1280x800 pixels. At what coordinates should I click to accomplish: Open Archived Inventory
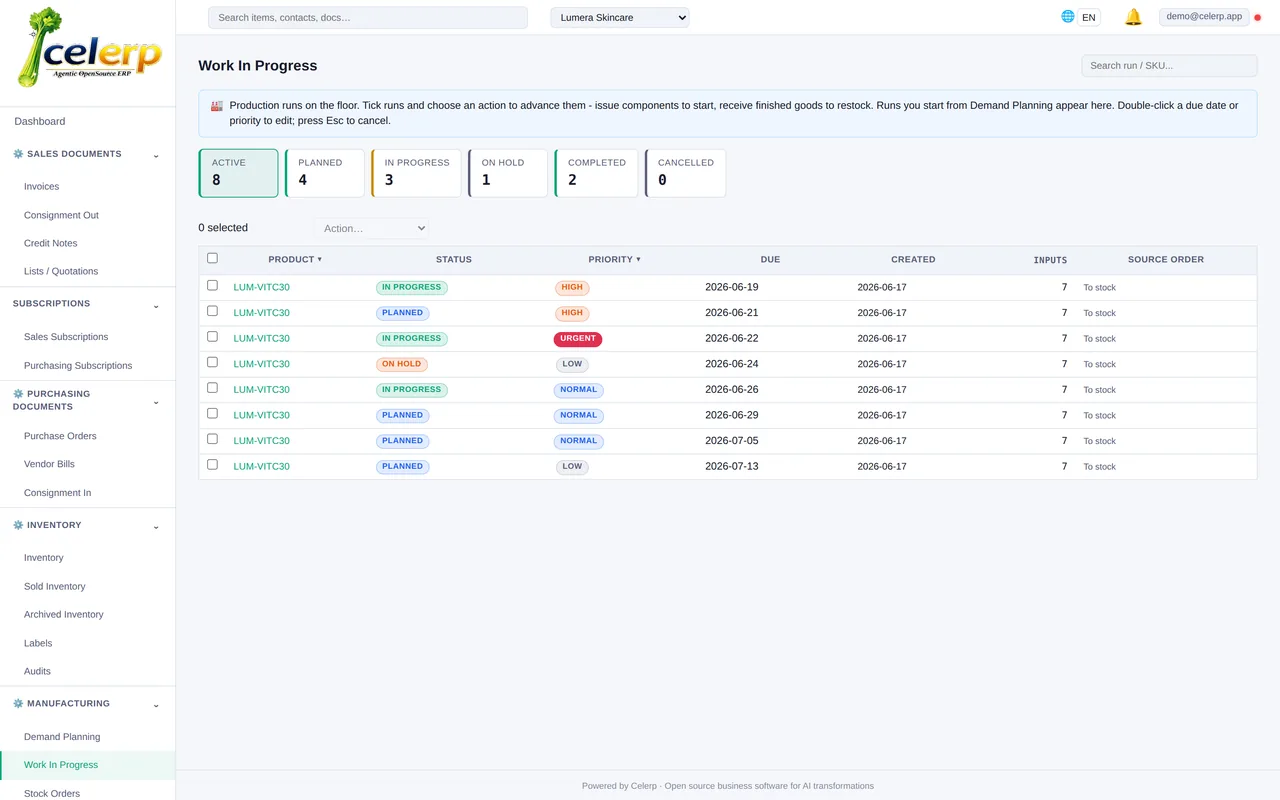(x=64, y=615)
